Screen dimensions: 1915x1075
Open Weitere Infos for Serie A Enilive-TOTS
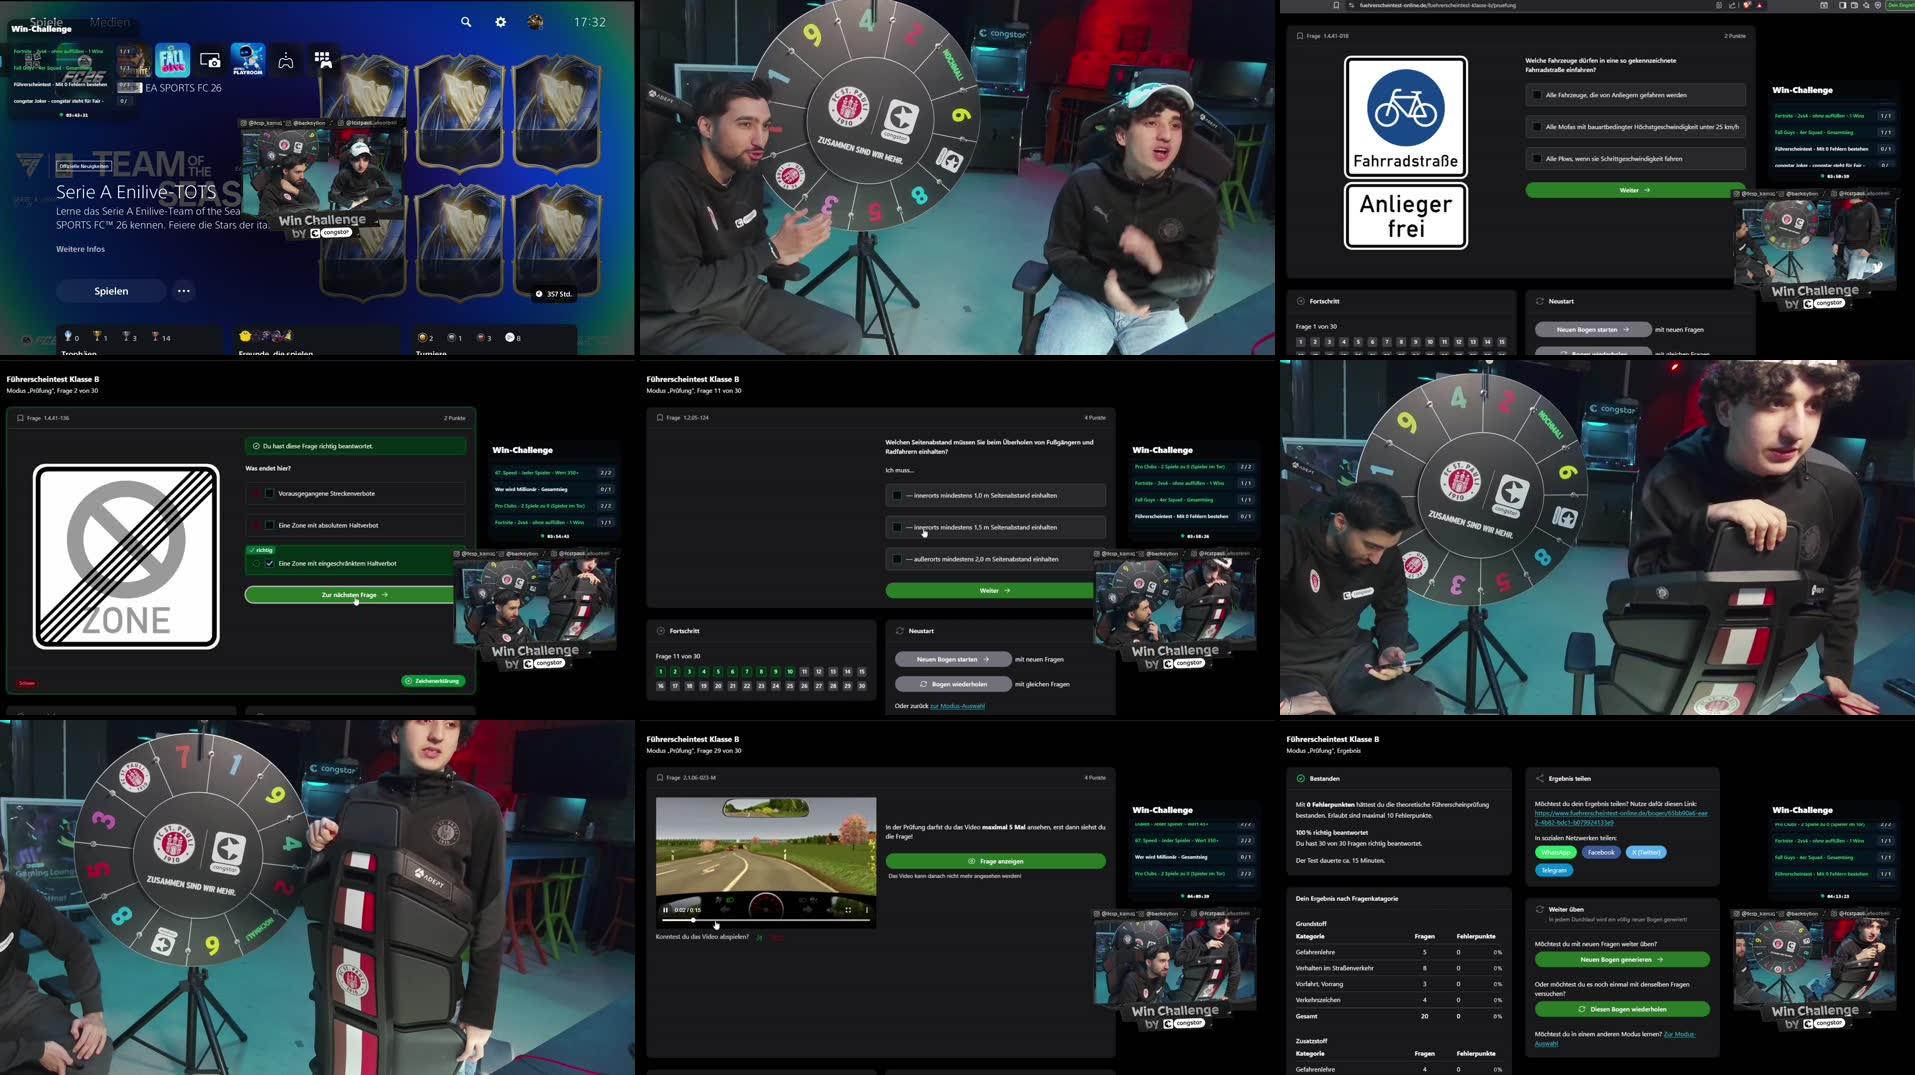80,249
